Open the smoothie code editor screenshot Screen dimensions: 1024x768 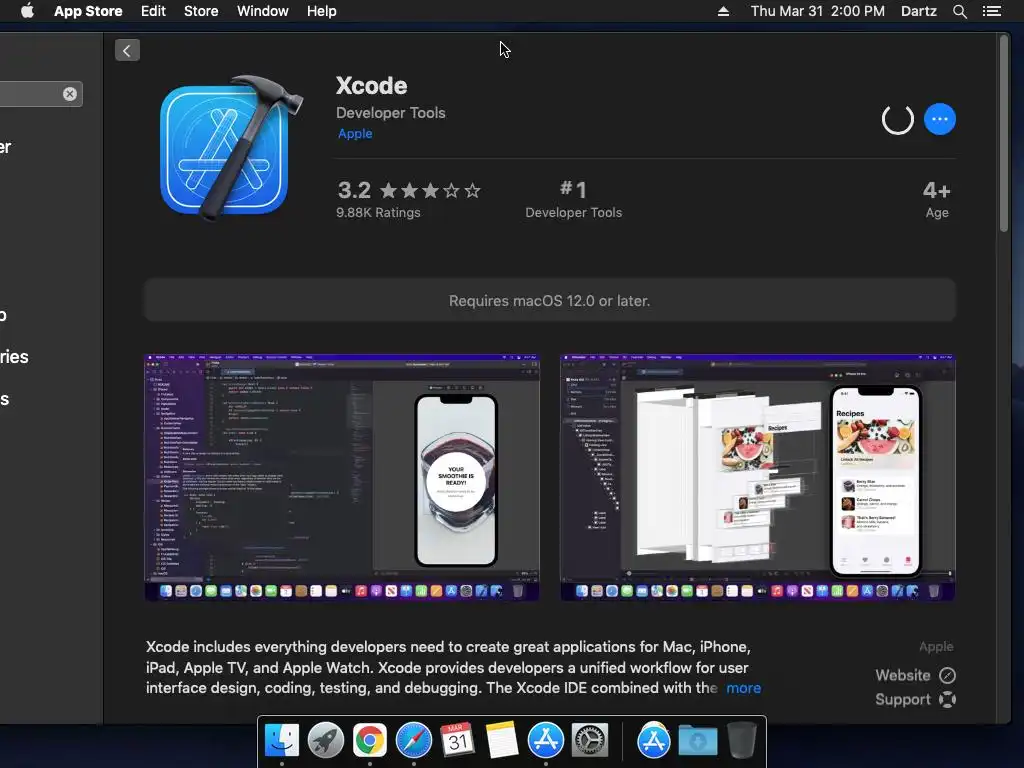click(342, 477)
